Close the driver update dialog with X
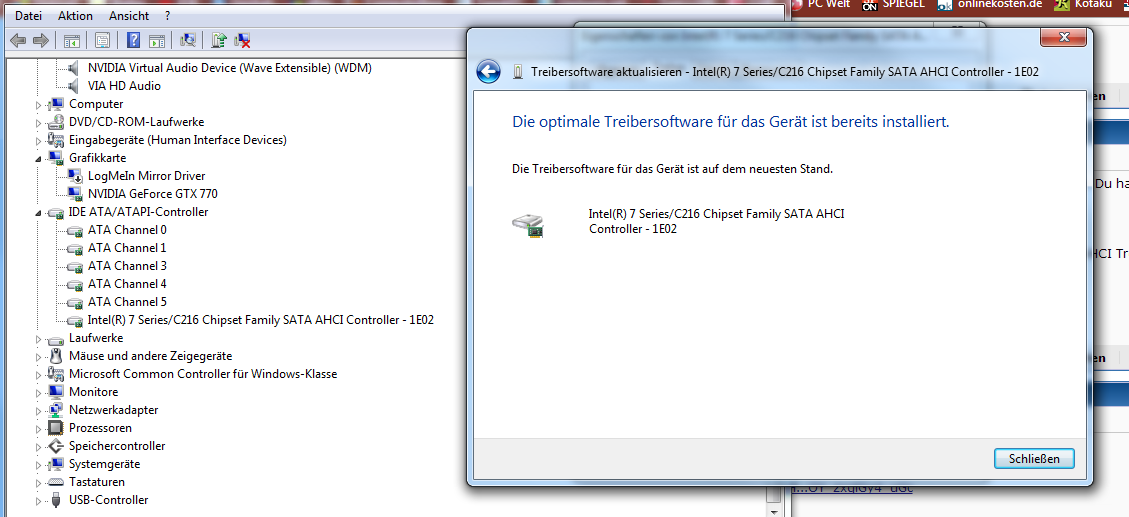The height and width of the screenshot is (517, 1129). pyautogui.click(x=1063, y=37)
